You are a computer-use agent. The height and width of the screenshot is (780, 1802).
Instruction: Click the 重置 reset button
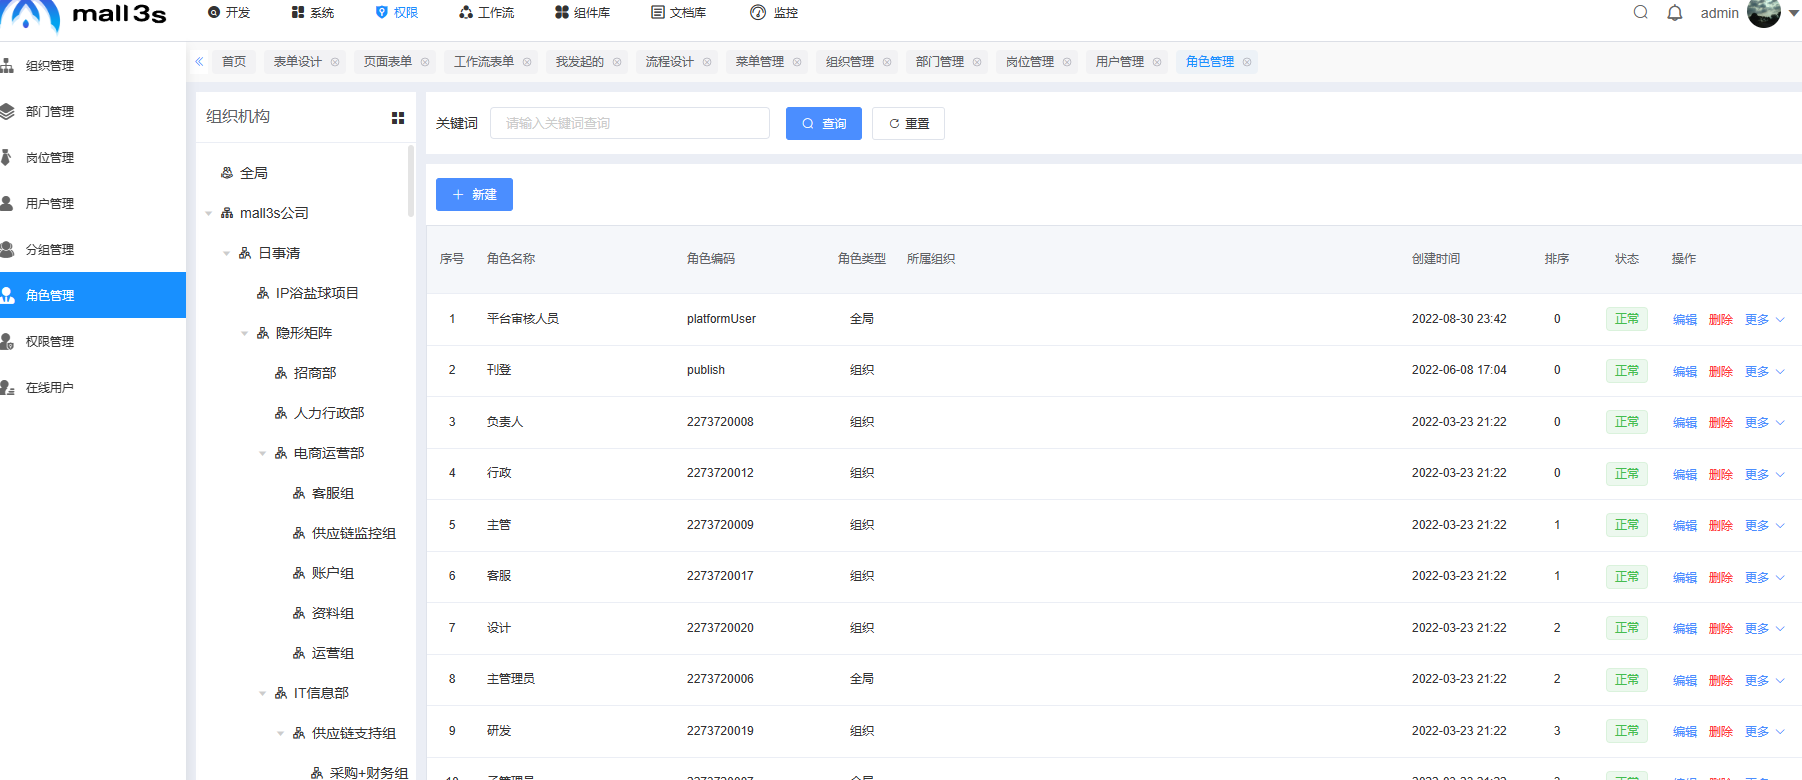(x=908, y=123)
